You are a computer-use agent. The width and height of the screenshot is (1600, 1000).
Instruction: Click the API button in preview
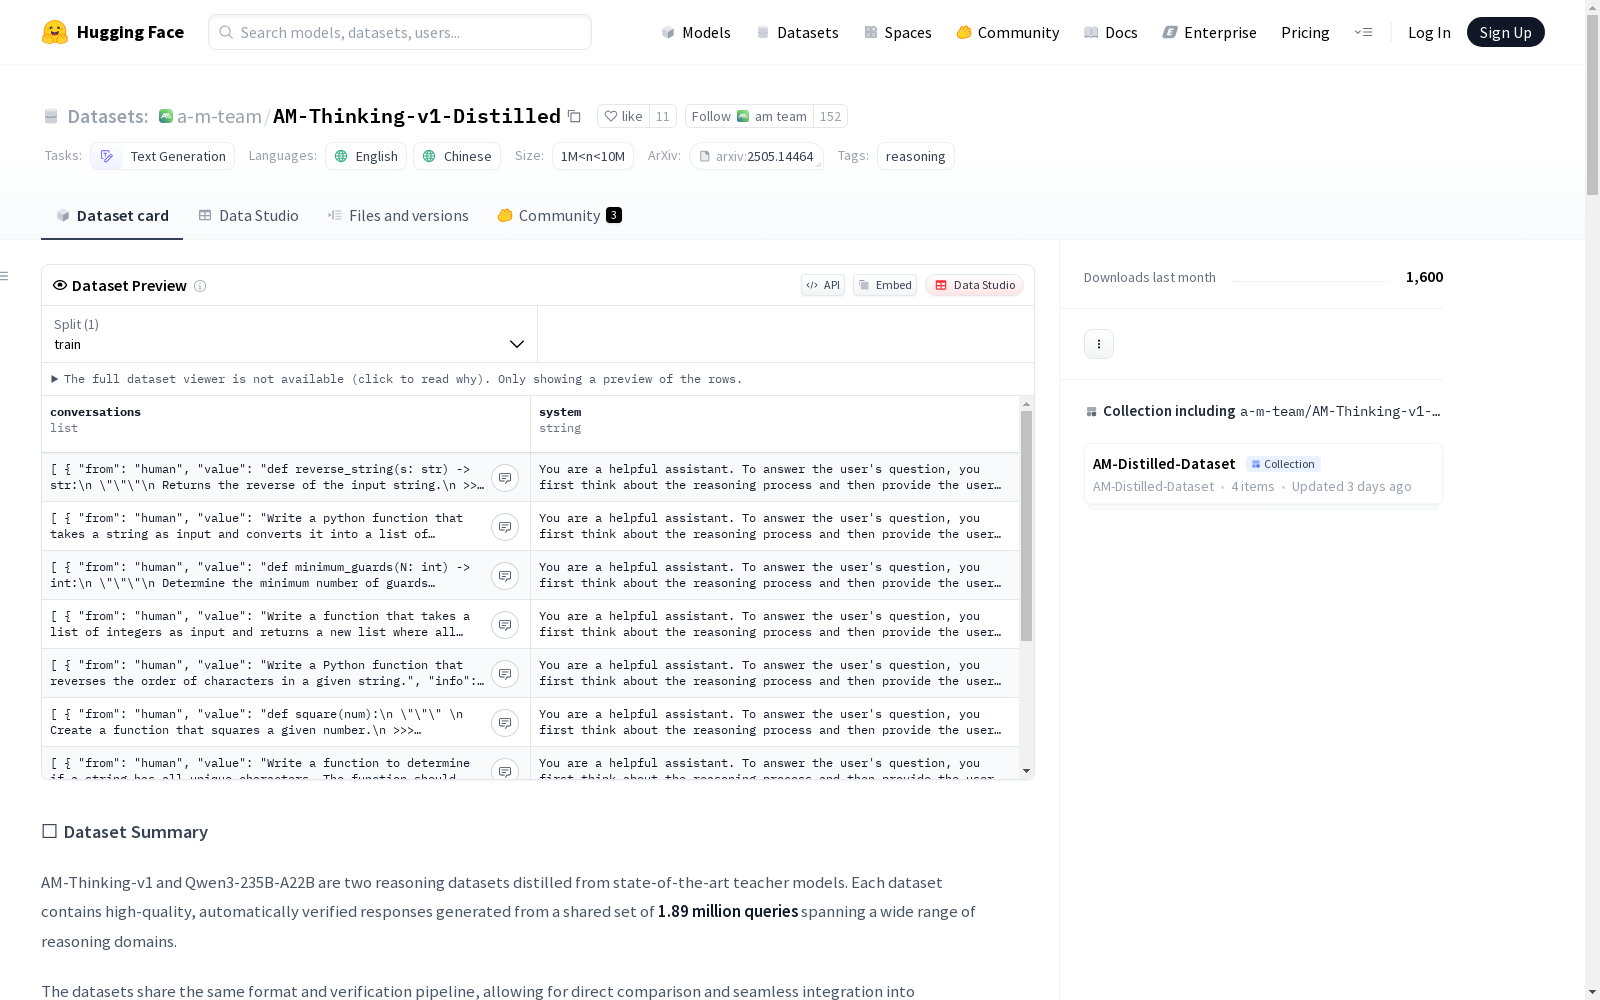point(823,285)
